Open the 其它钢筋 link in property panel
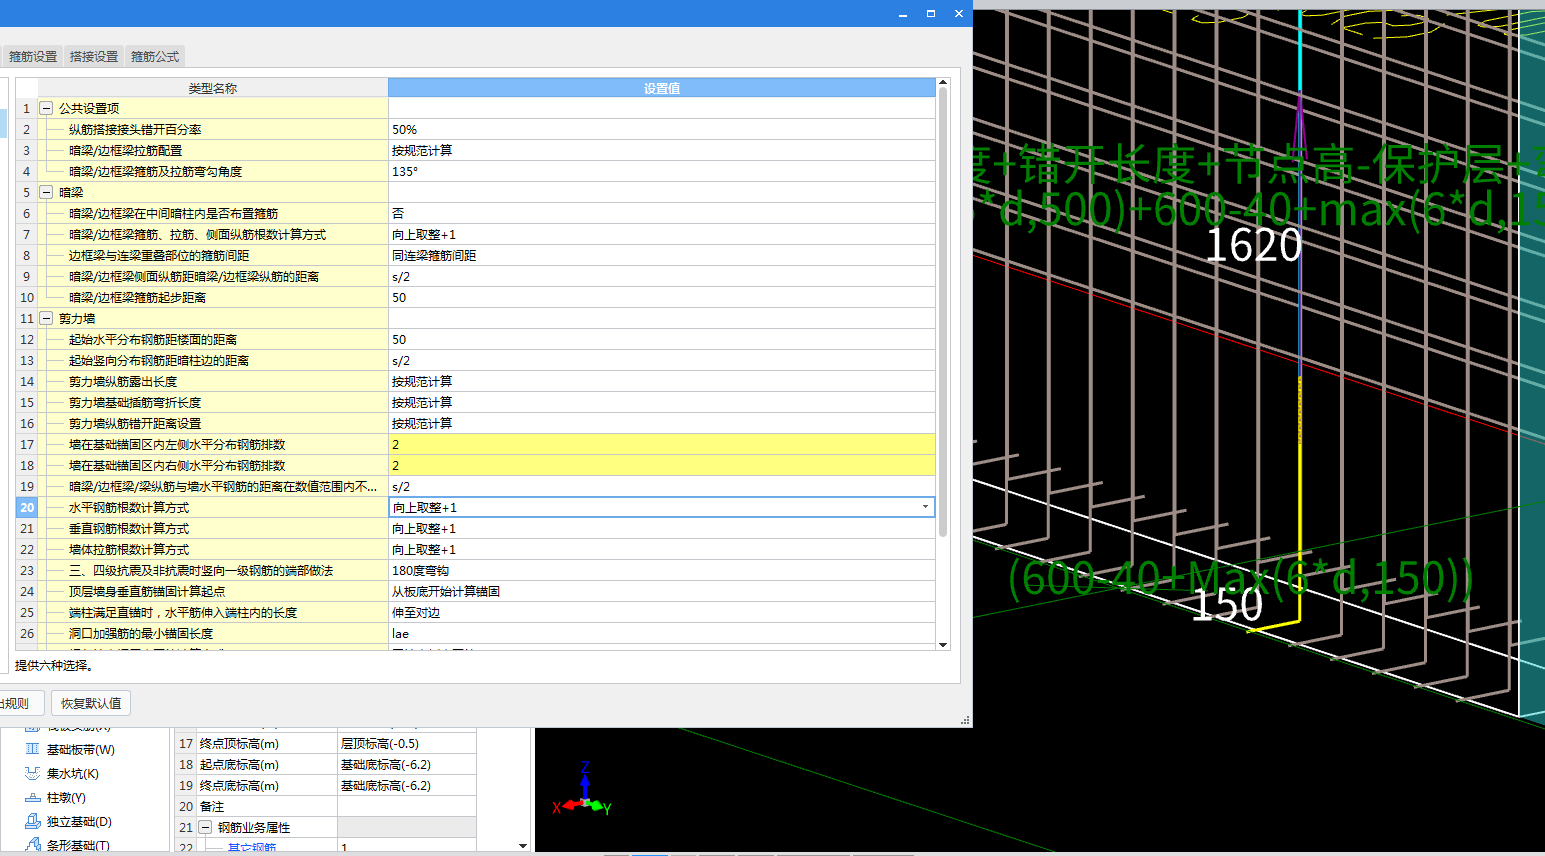This screenshot has height=856, width=1545. coord(251,848)
